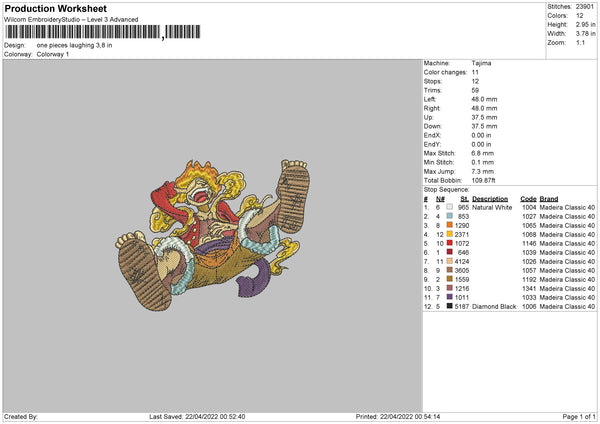Click the red thread swatch code 1146

(449, 243)
